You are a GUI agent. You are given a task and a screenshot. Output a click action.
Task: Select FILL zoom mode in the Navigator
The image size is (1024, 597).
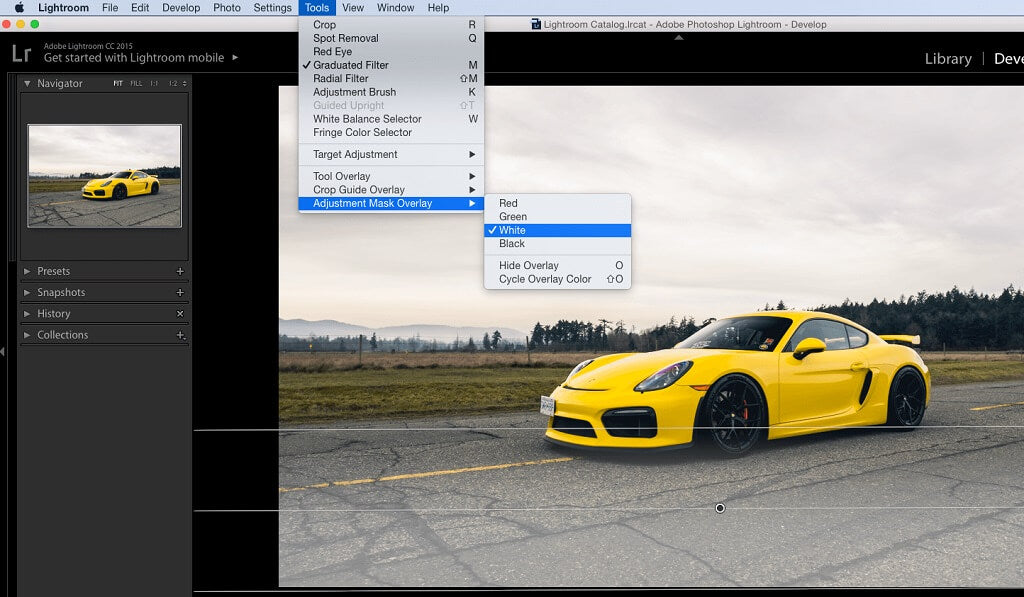[137, 83]
